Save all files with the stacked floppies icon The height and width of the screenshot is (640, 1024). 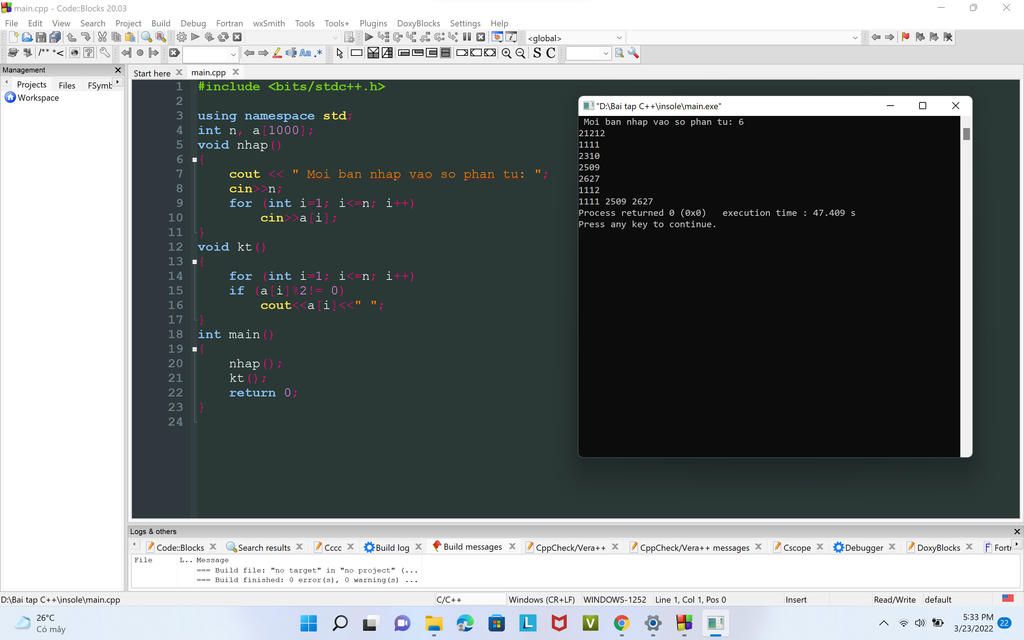click(55, 37)
